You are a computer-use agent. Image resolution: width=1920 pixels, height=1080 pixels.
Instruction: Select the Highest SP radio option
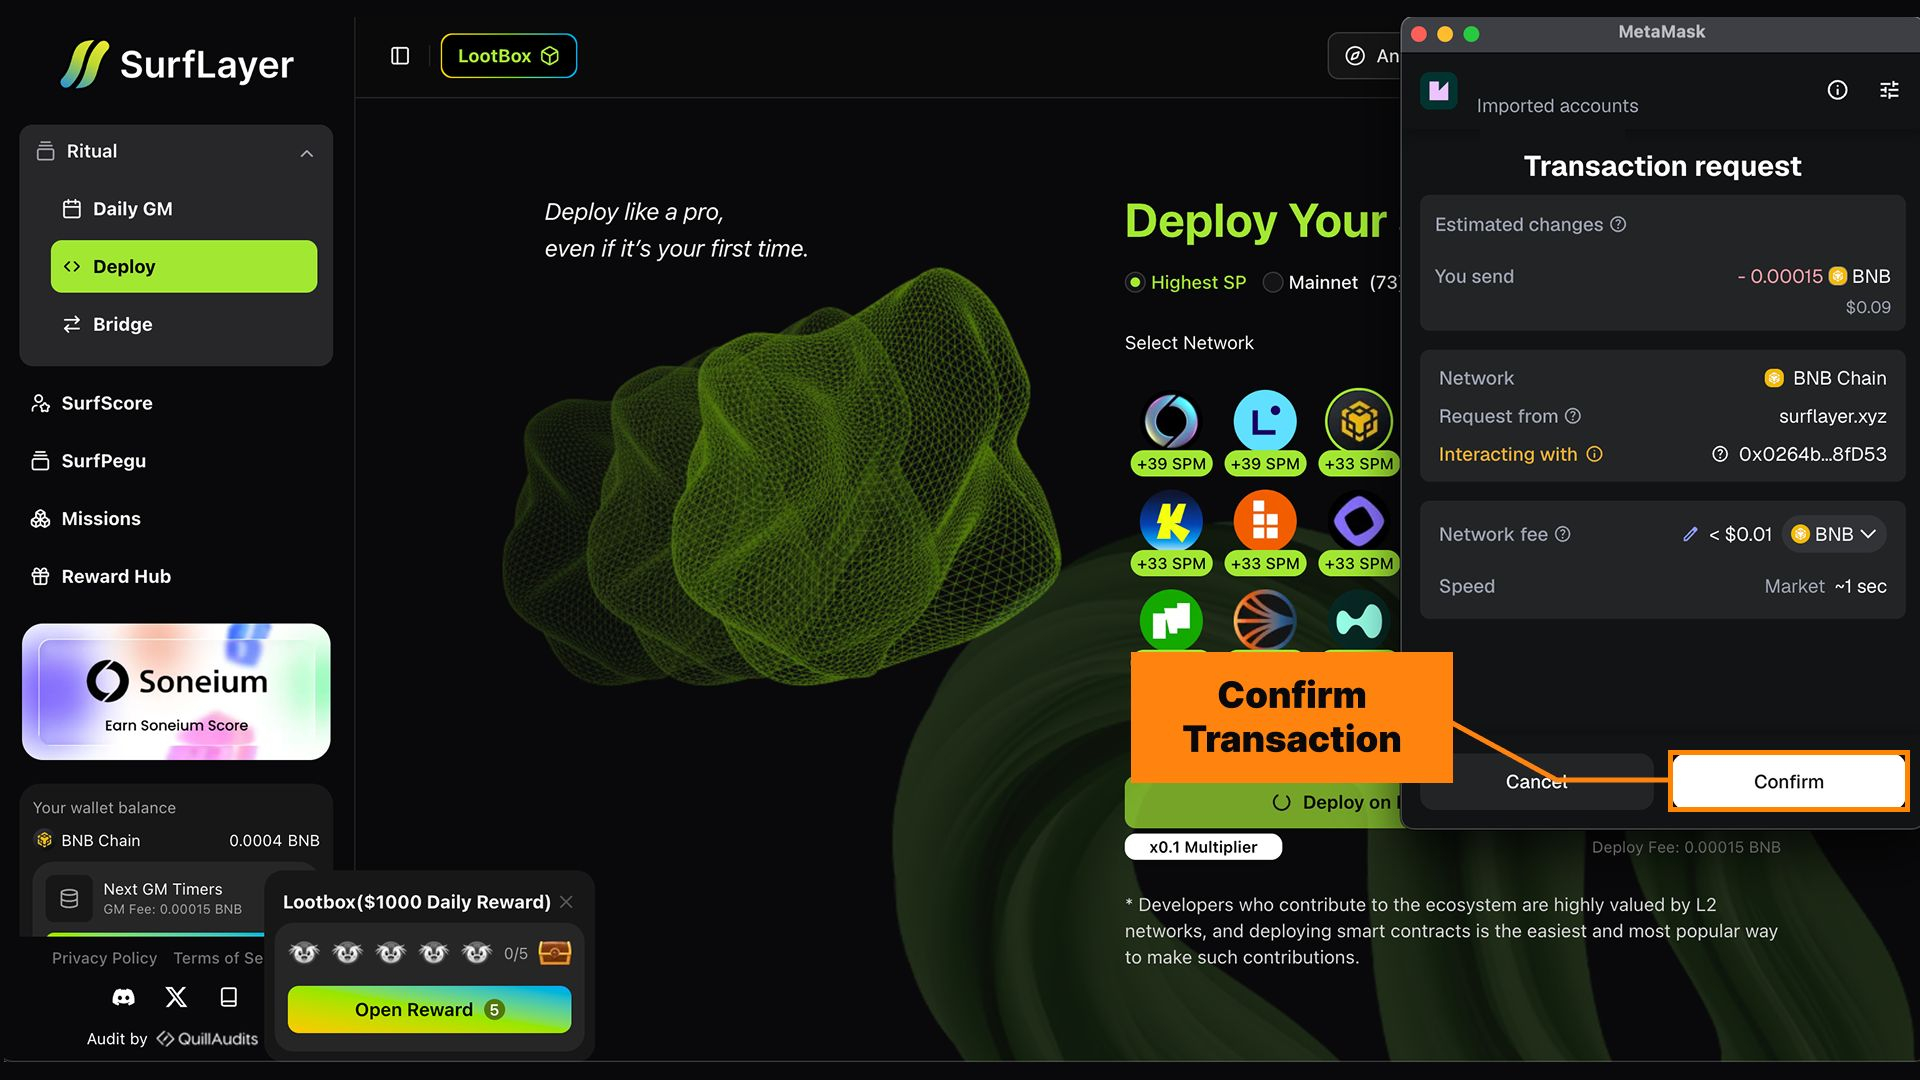point(1135,282)
